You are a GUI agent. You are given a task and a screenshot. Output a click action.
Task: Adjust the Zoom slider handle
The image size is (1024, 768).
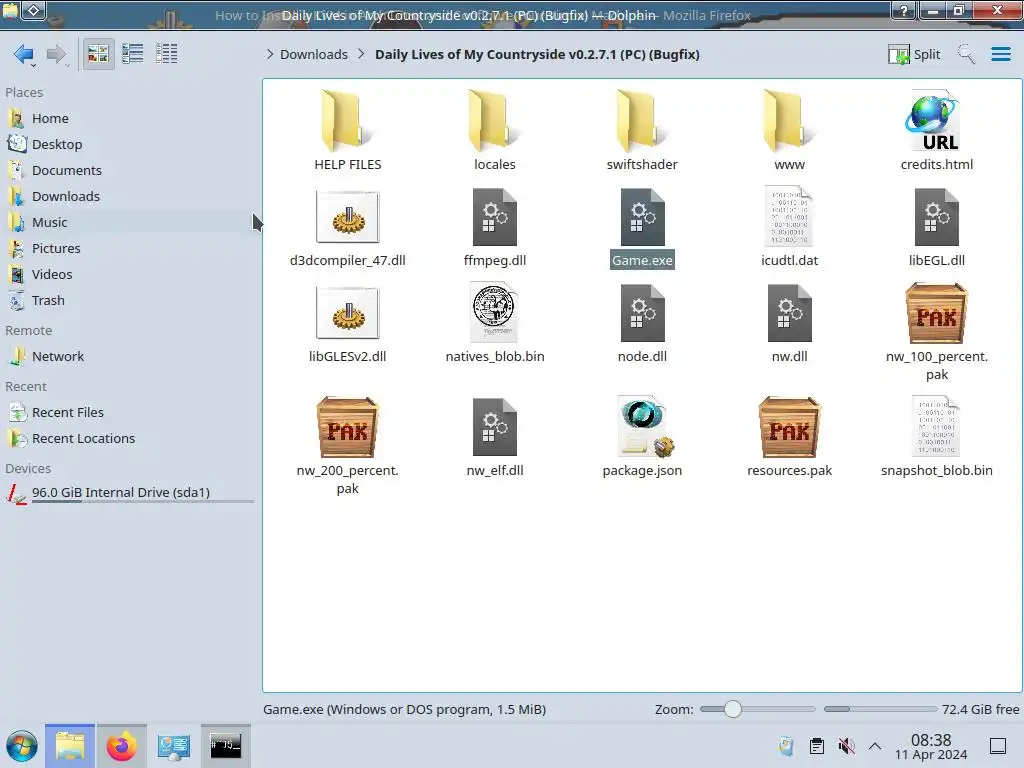(x=733, y=709)
